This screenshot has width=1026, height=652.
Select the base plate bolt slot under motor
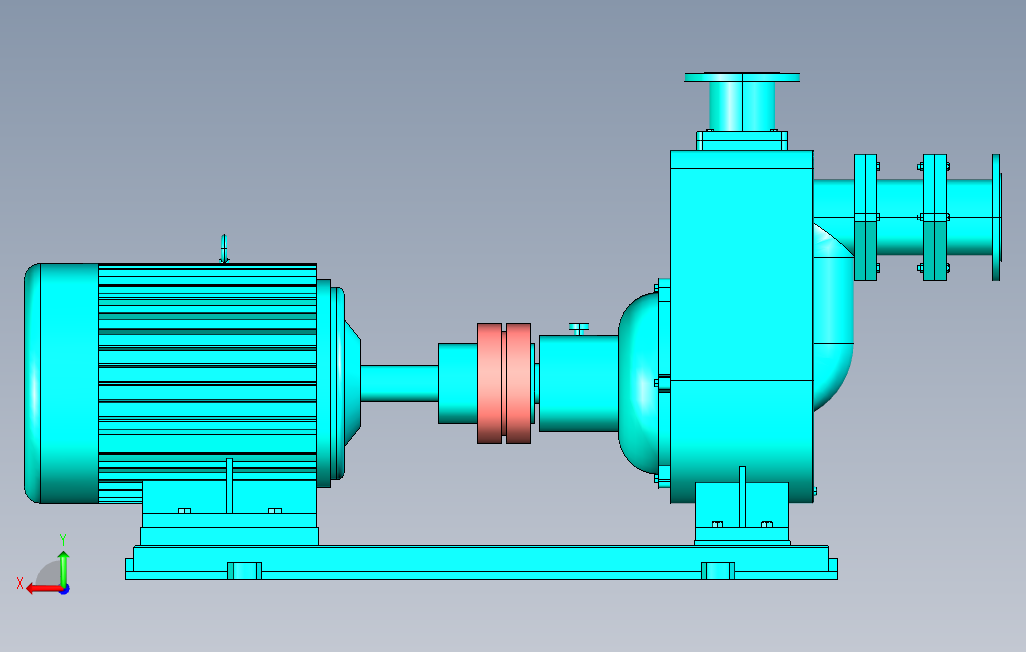245,571
